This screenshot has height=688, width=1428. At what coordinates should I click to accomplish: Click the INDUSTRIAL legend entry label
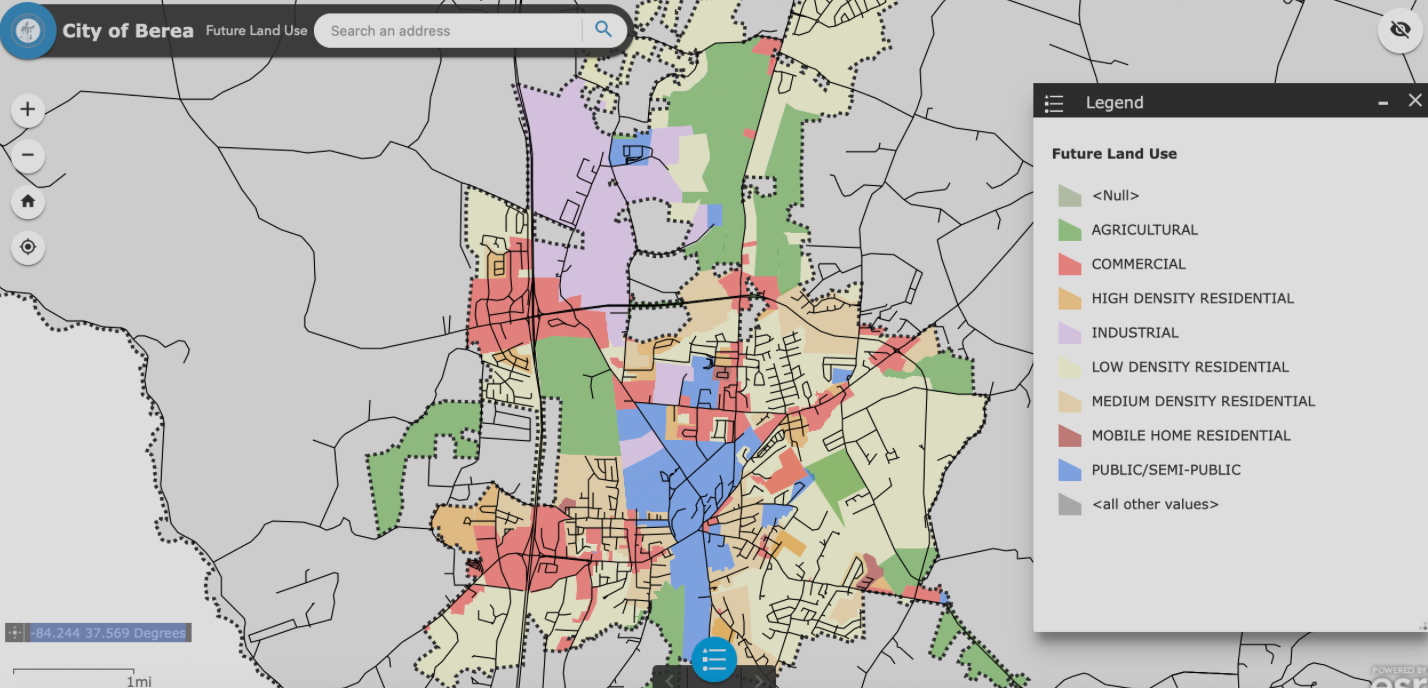pos(1135,333)
